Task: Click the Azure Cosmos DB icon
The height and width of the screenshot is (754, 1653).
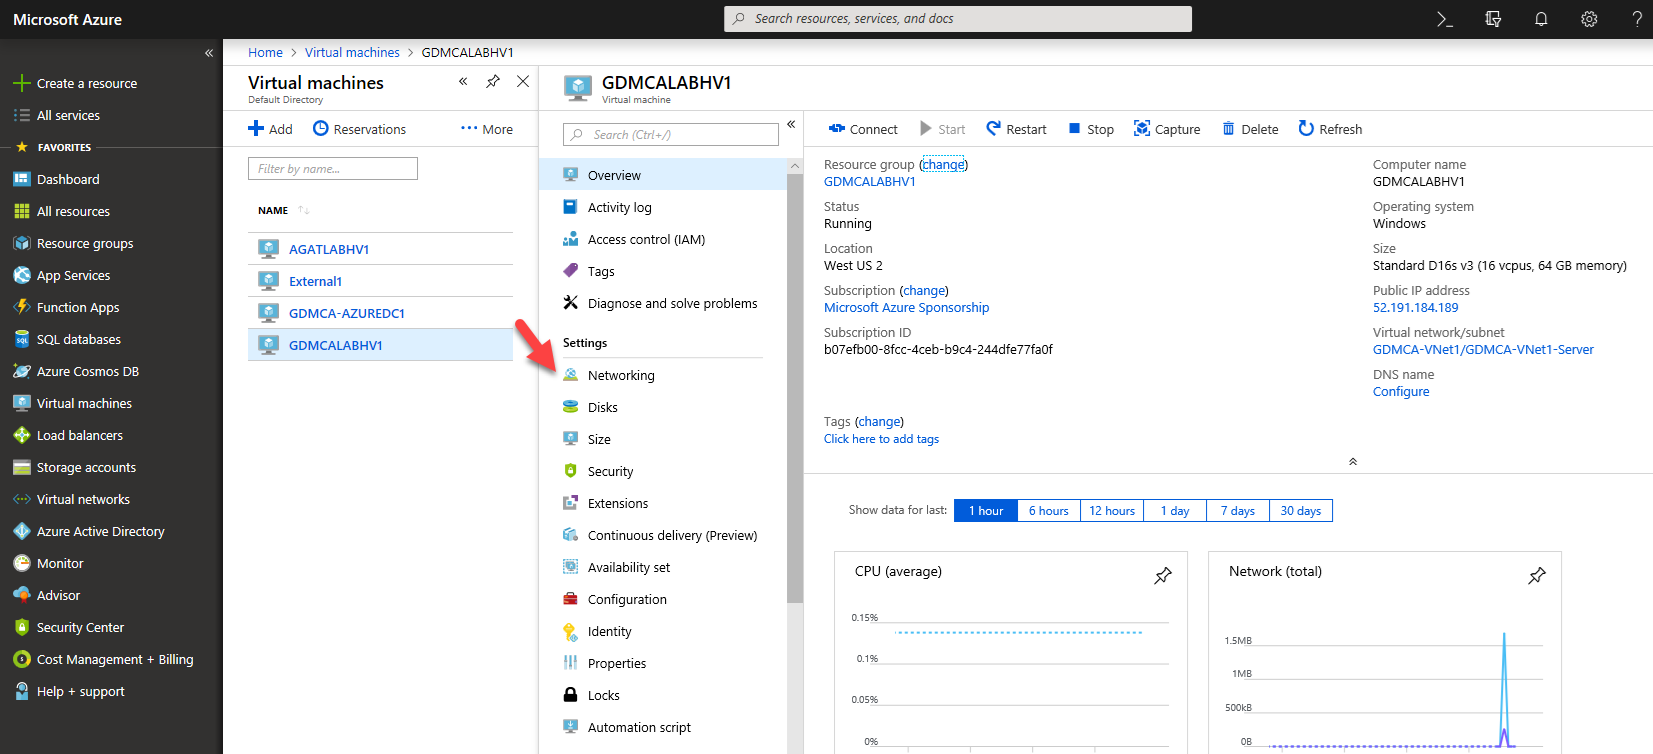Action: pyautogui.click(x=22, y=371)
